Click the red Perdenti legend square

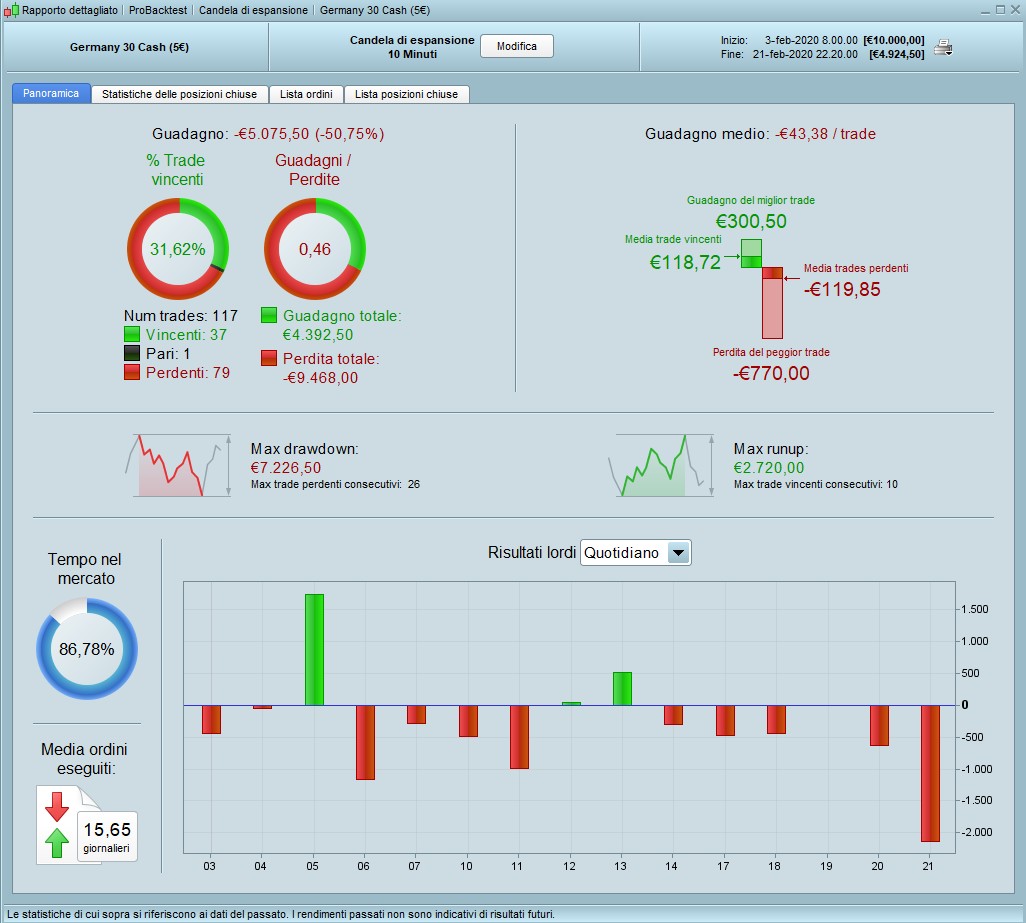pyautogui.click(x=132, y=372)
